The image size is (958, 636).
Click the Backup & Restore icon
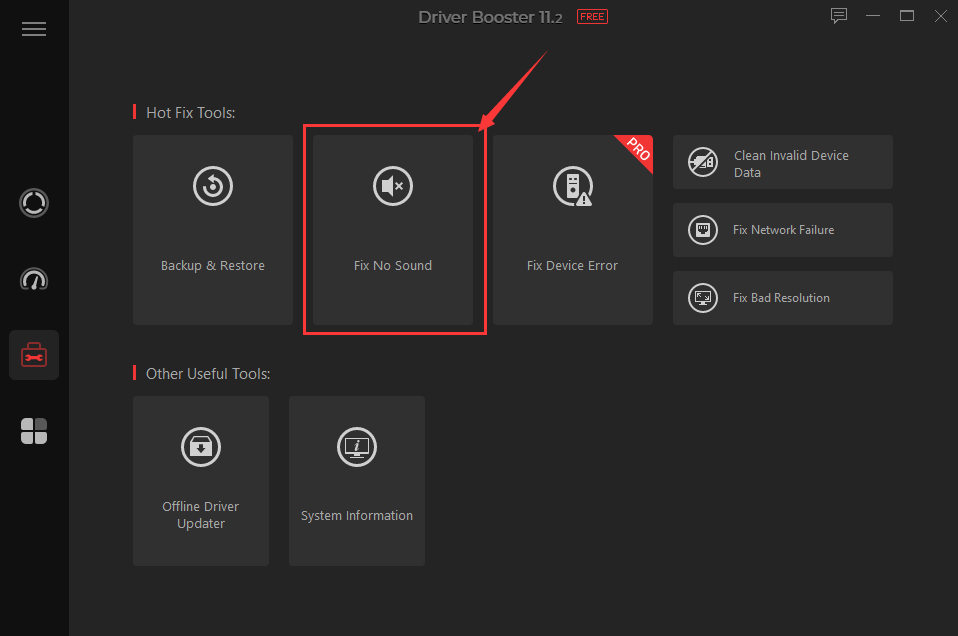tap(213, 186)
